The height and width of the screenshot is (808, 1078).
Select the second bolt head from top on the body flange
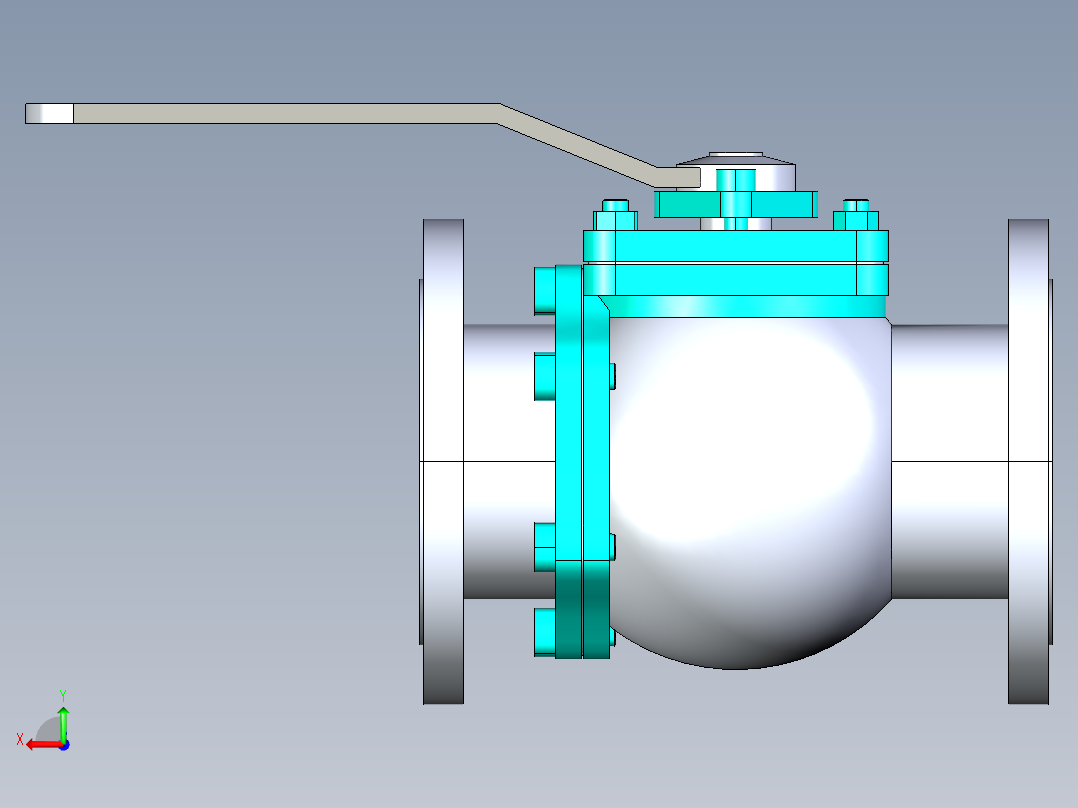(x=544, y=376)
